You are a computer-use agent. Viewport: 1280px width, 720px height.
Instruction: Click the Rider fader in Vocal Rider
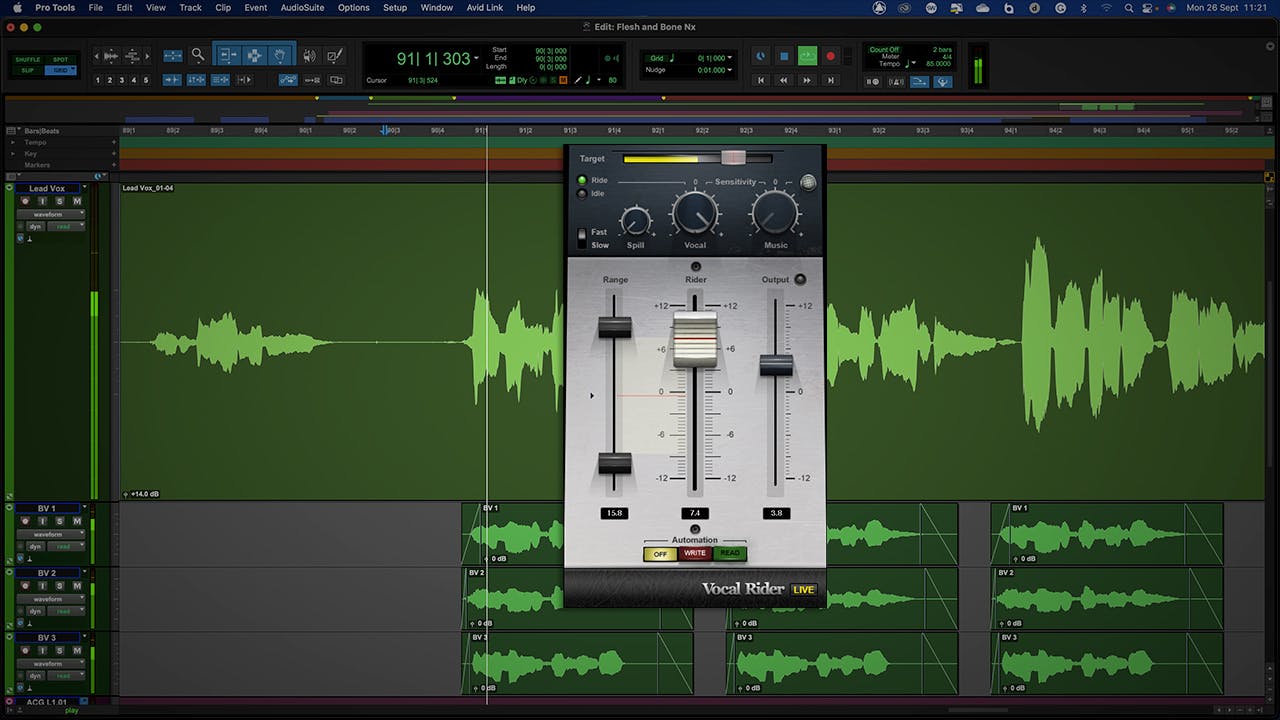tap(695, 340)
